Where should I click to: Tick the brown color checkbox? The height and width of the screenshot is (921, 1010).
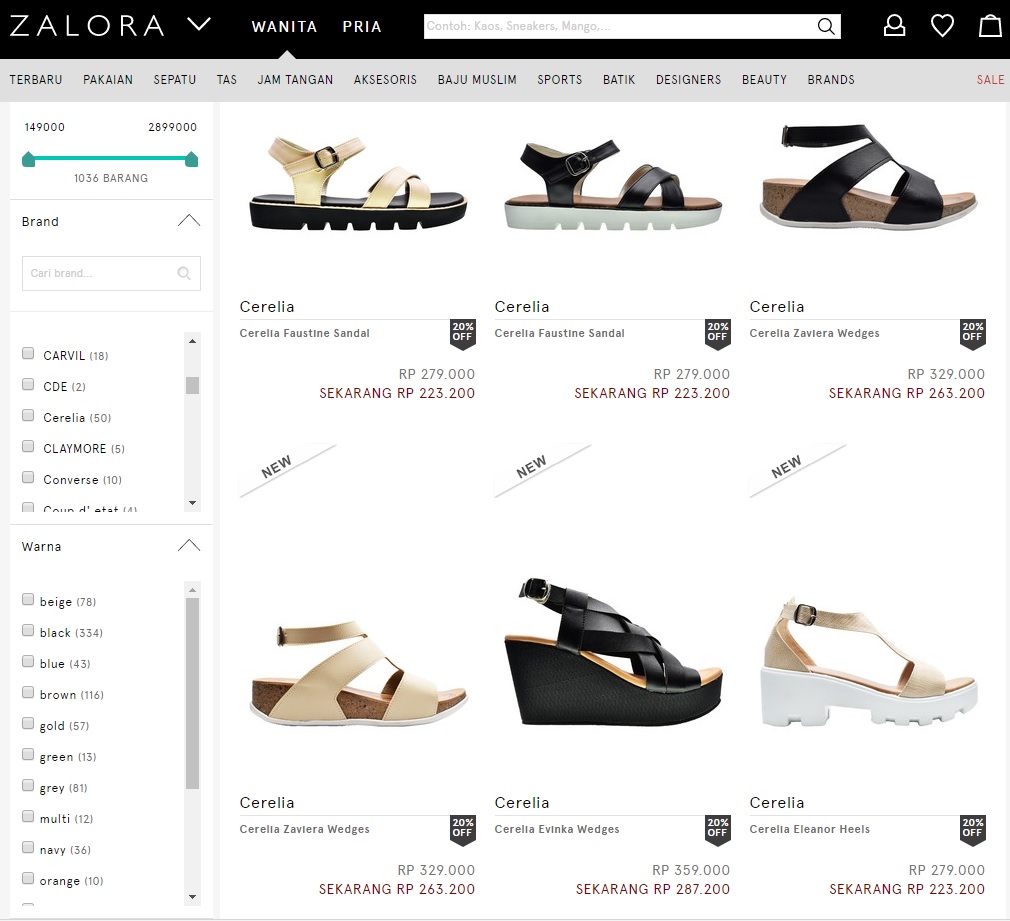(28, 692)
